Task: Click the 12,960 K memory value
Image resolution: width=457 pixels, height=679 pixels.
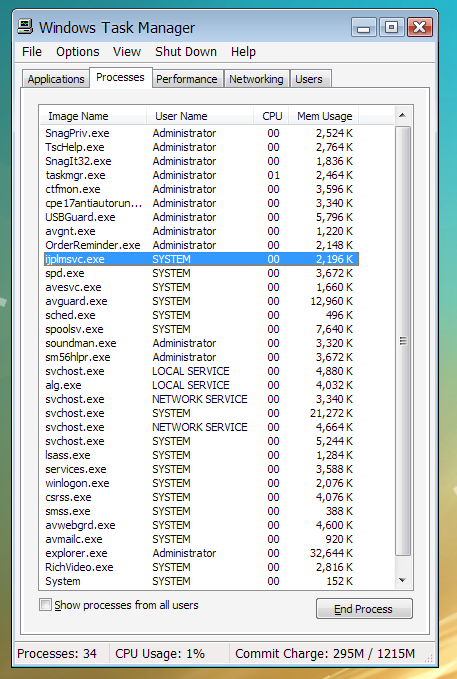Action: tap(331, 301)
